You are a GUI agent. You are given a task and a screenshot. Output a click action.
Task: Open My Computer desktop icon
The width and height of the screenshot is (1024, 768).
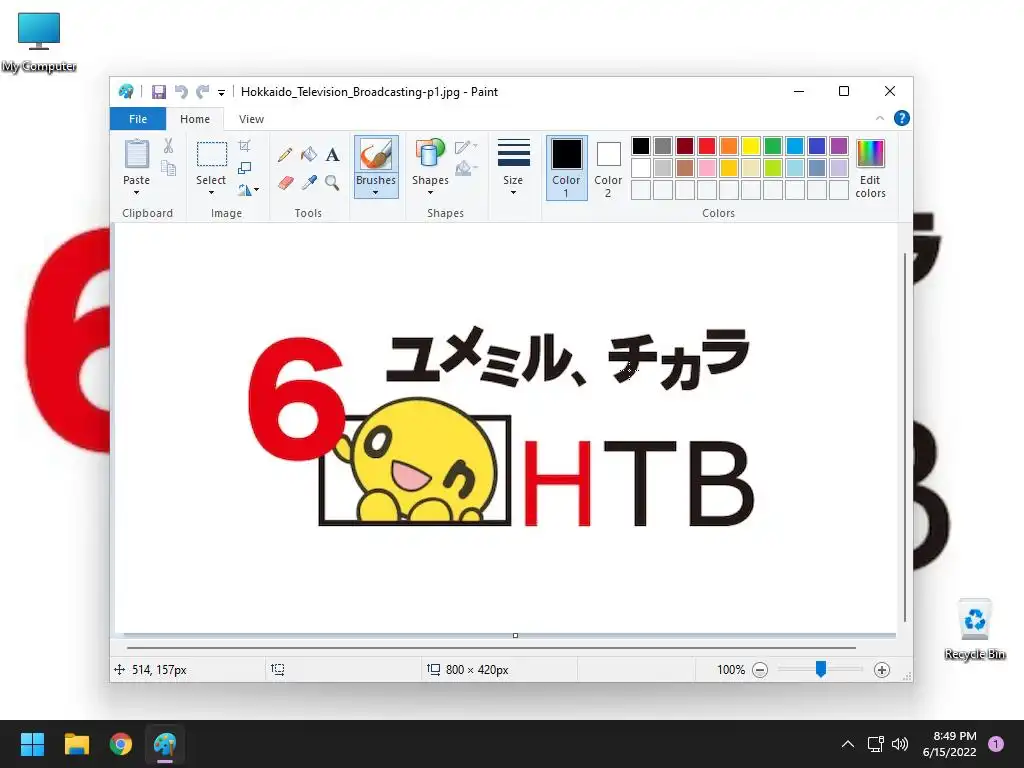pos(39,42)
